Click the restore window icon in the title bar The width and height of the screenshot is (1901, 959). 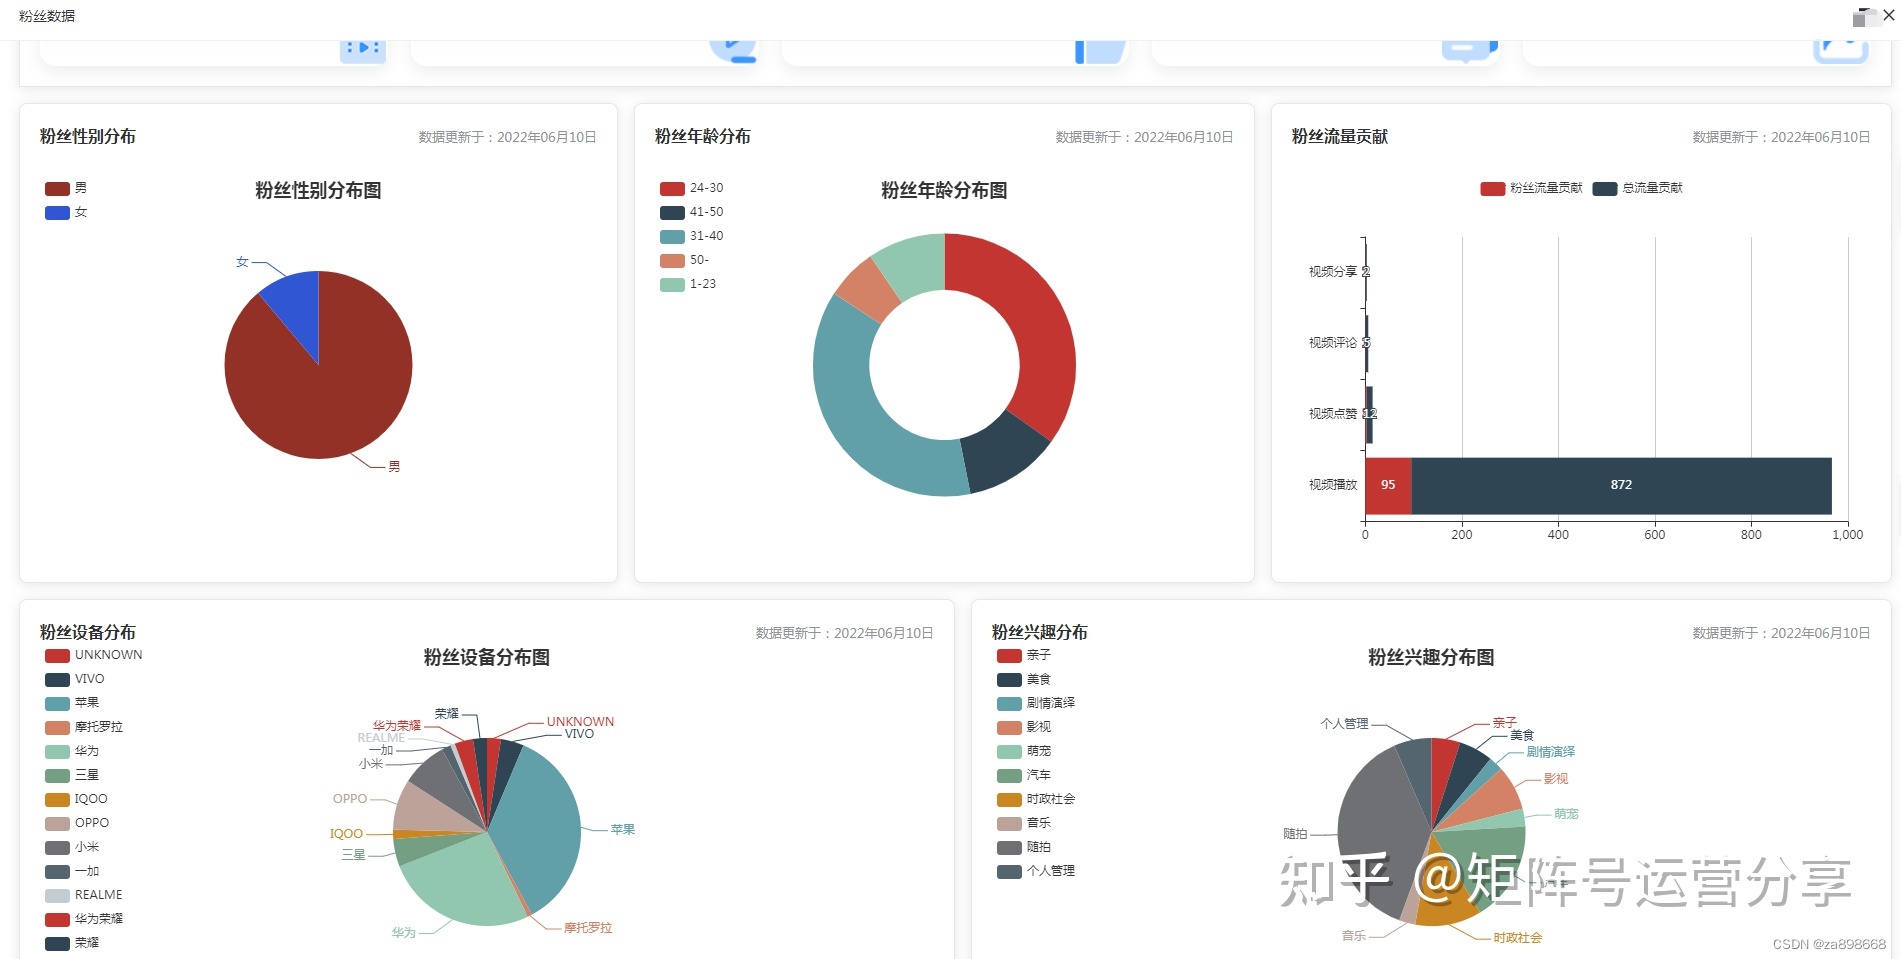coord(1862,15)
